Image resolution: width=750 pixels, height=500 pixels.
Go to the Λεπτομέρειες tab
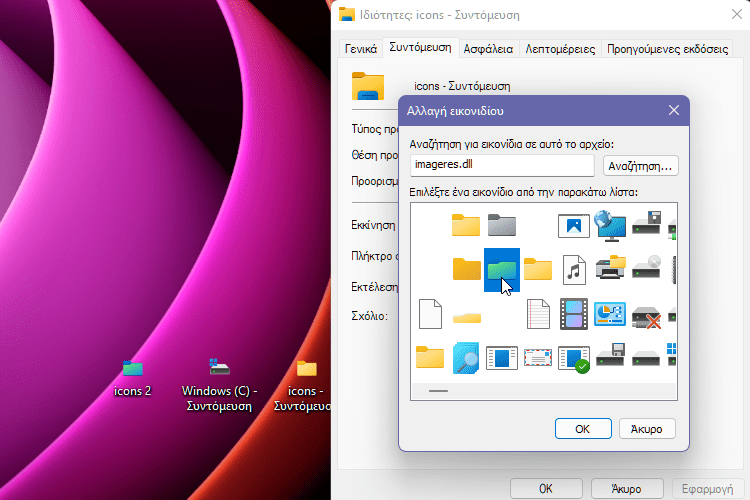pyautogui.click(x=560, y=49)
